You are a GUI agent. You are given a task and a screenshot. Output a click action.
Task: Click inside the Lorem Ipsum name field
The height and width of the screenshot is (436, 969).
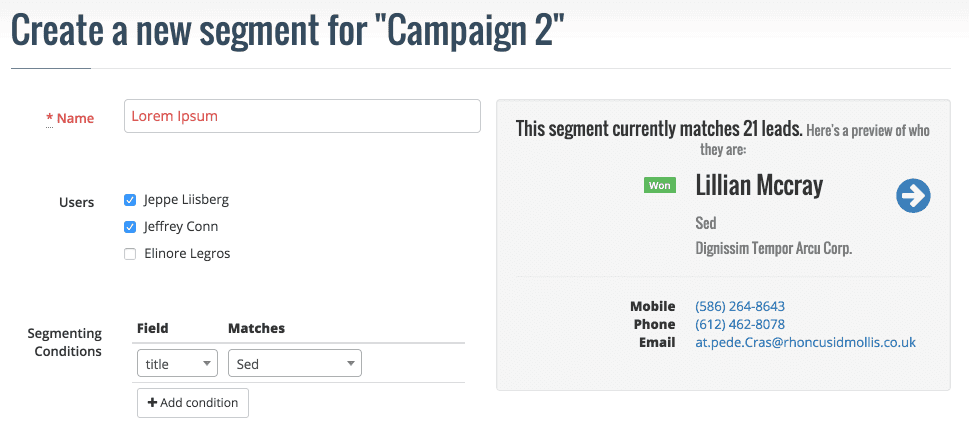point(301,116)
